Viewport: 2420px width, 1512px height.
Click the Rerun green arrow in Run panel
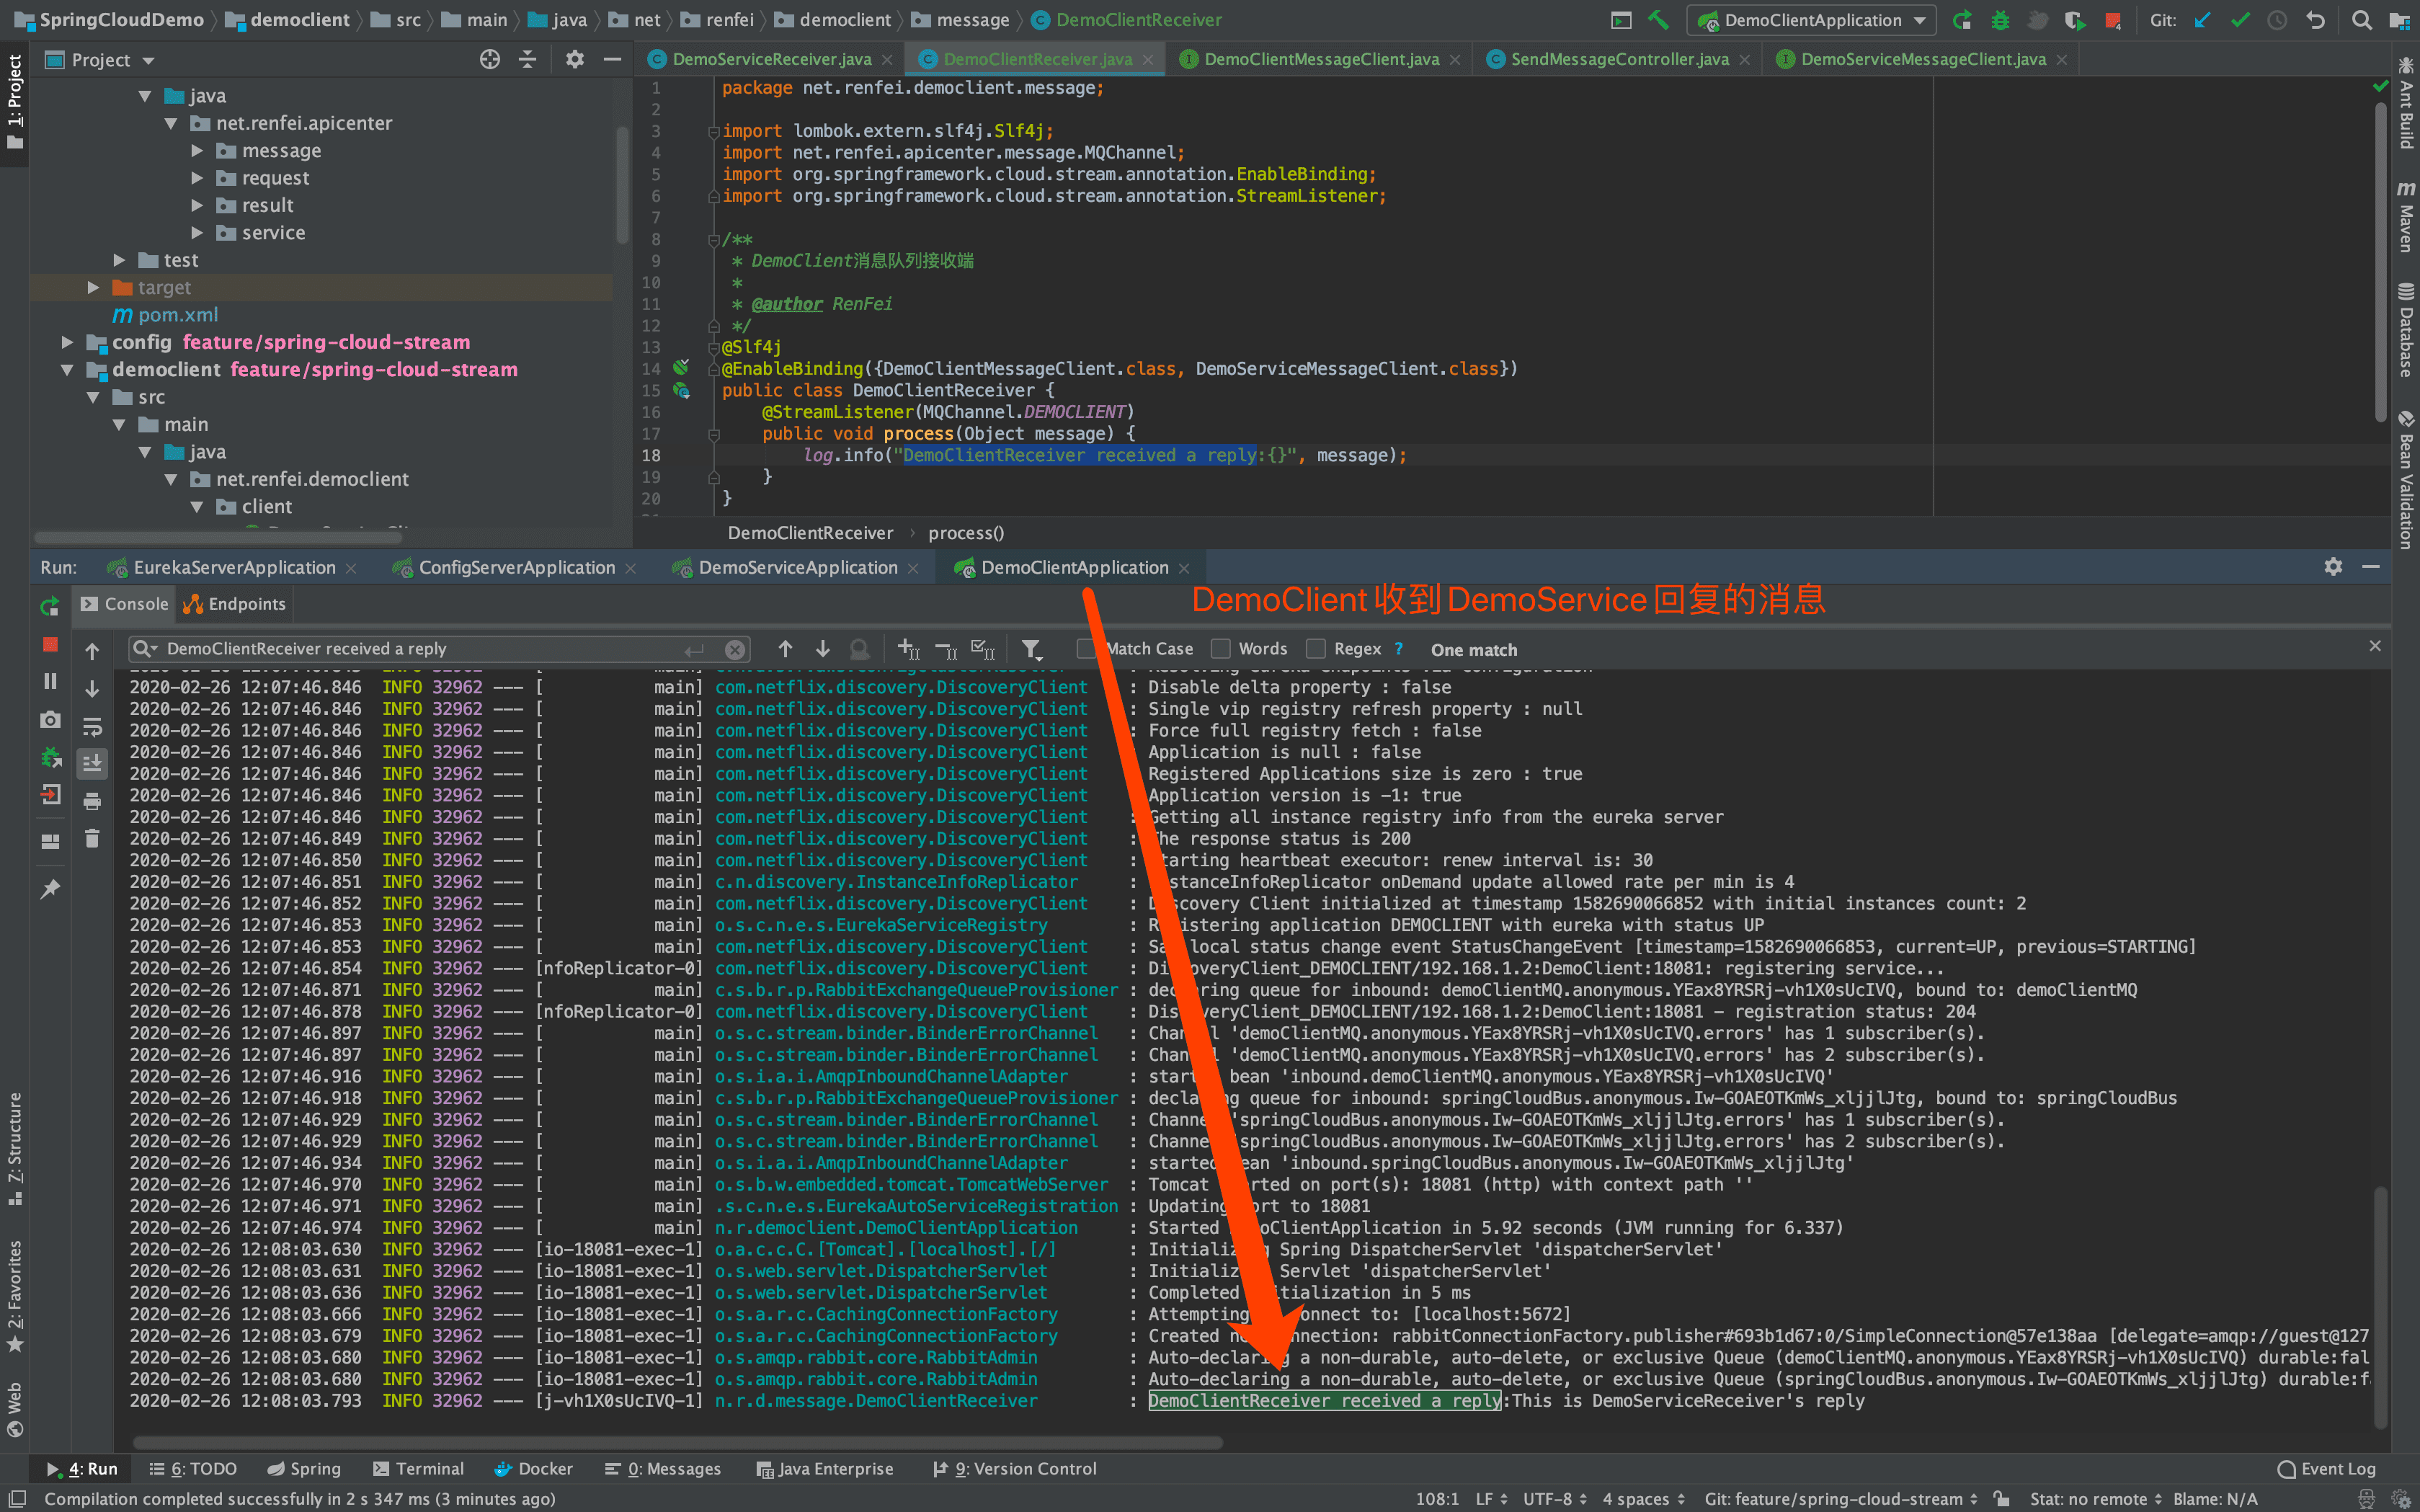(50, 606)
